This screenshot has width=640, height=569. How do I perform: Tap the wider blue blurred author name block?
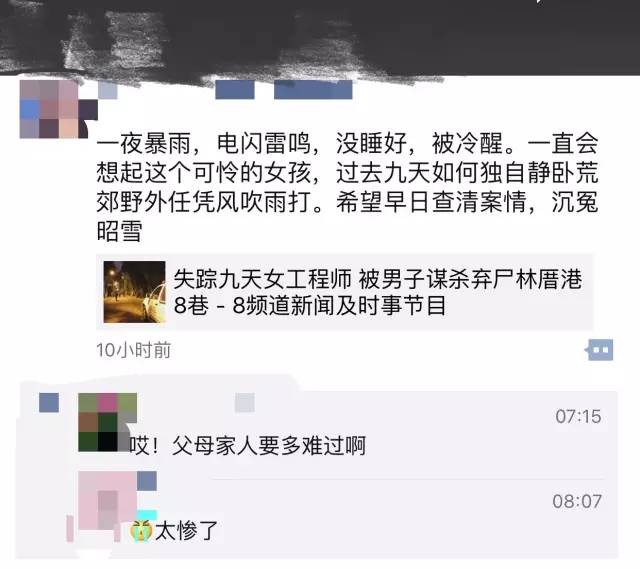[x=313, y=90]
